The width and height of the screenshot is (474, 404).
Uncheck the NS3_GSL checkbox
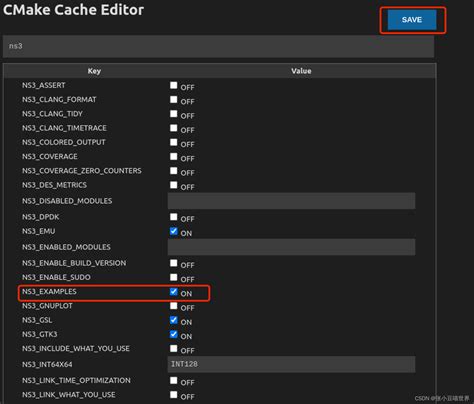point(173,320)
